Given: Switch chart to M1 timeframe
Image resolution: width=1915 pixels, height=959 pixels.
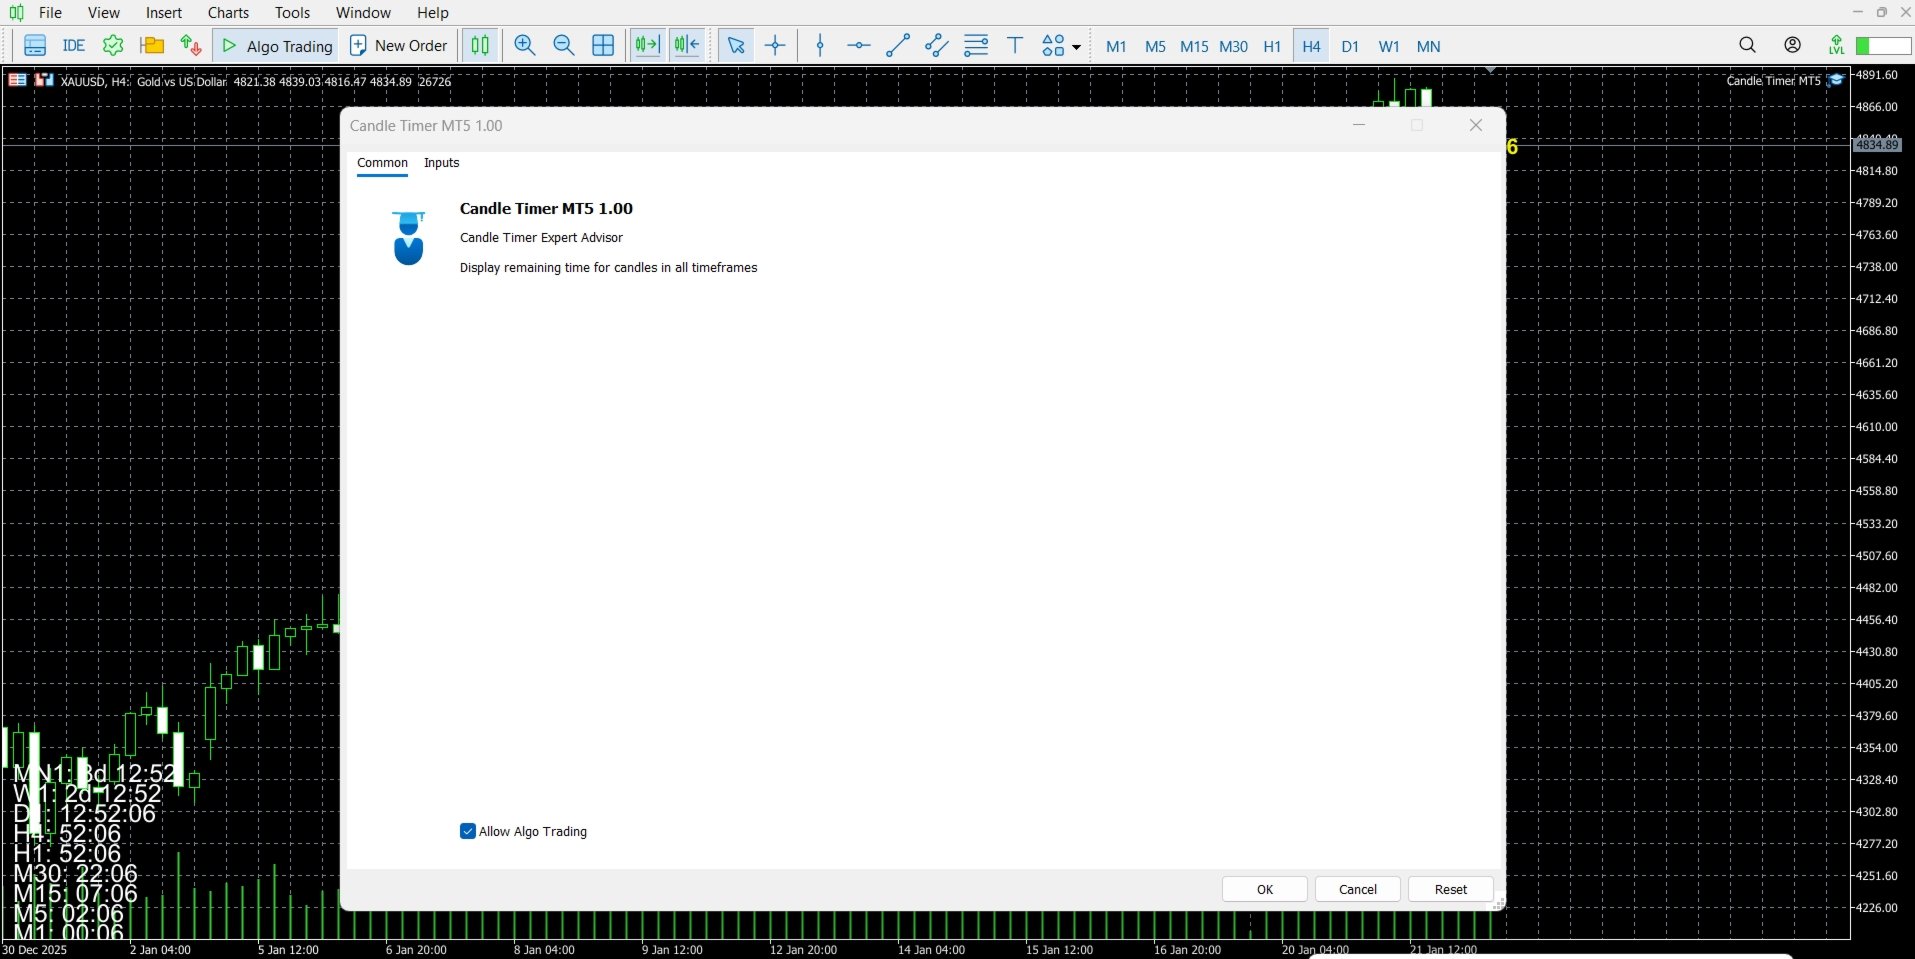Looking at the screenshot, I should point(1116,46).
